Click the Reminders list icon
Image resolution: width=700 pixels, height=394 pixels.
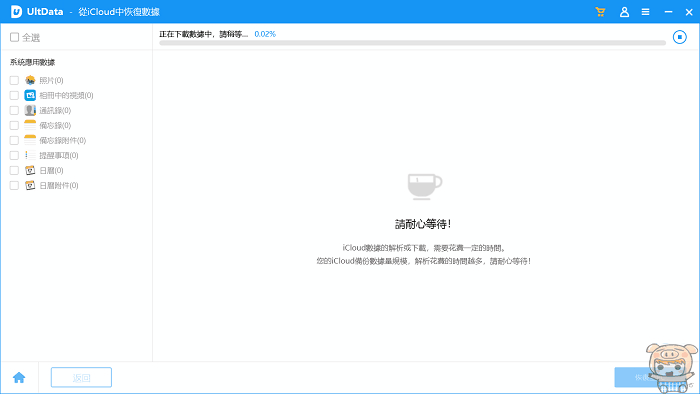(30, 155)
